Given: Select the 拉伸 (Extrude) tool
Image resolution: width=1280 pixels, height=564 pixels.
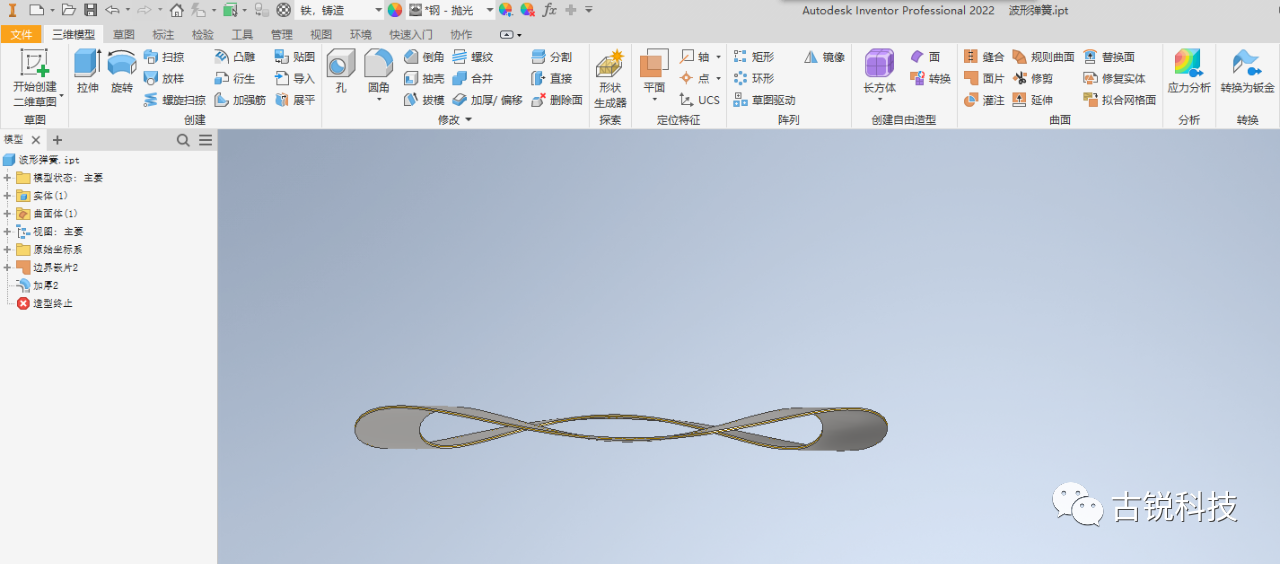Looking at the screenshot, I should coord(88,72).
